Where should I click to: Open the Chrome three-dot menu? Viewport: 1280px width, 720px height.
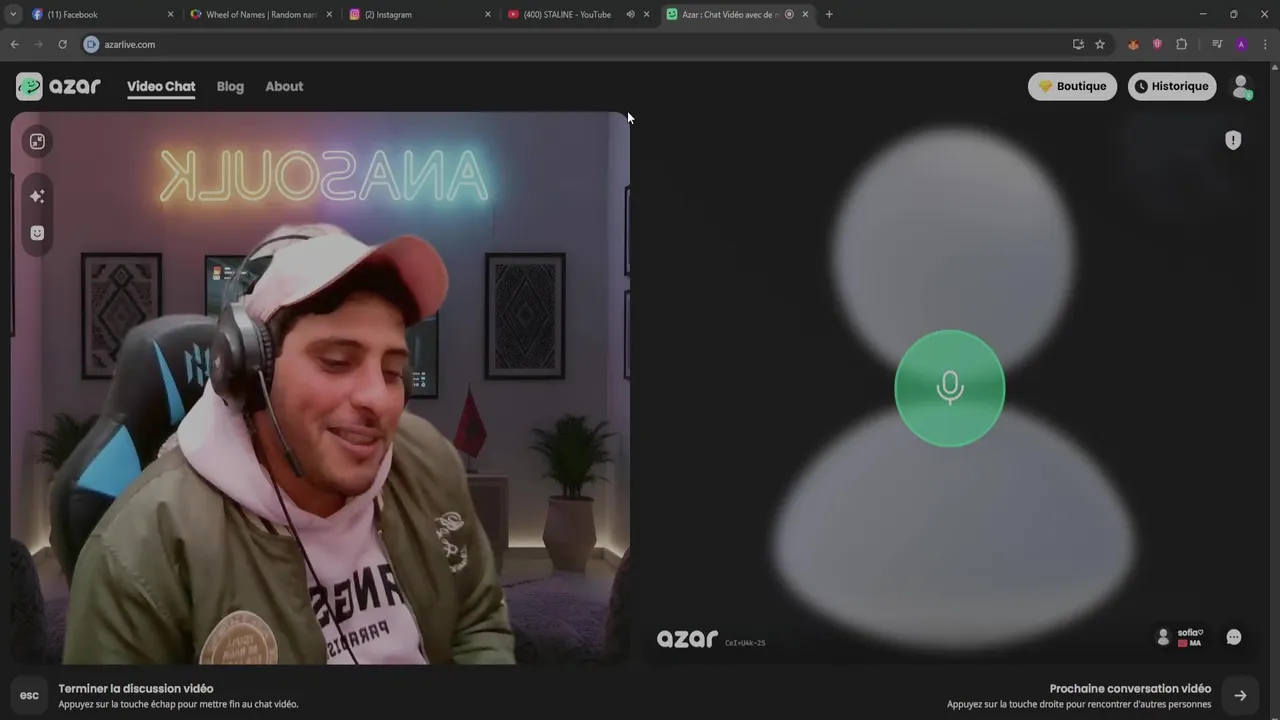pos(1265,44)
